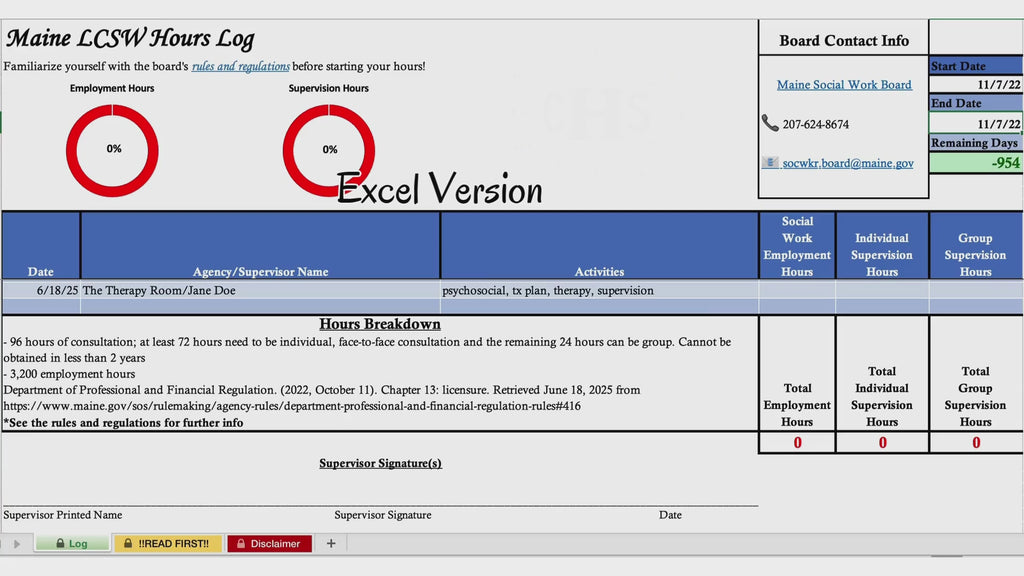Select the 6/18/25 date cell
Screen dimensions: 1024x576
coord(41,291)
